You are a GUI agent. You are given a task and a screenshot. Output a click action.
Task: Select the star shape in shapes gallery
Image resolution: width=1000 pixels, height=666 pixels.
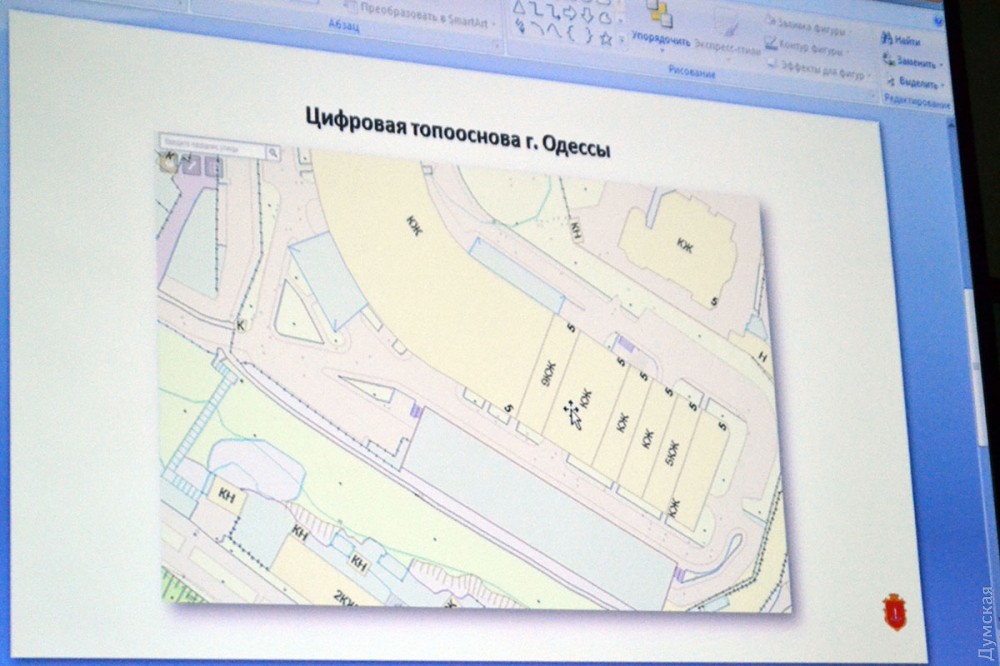click(x=606, y=37)
